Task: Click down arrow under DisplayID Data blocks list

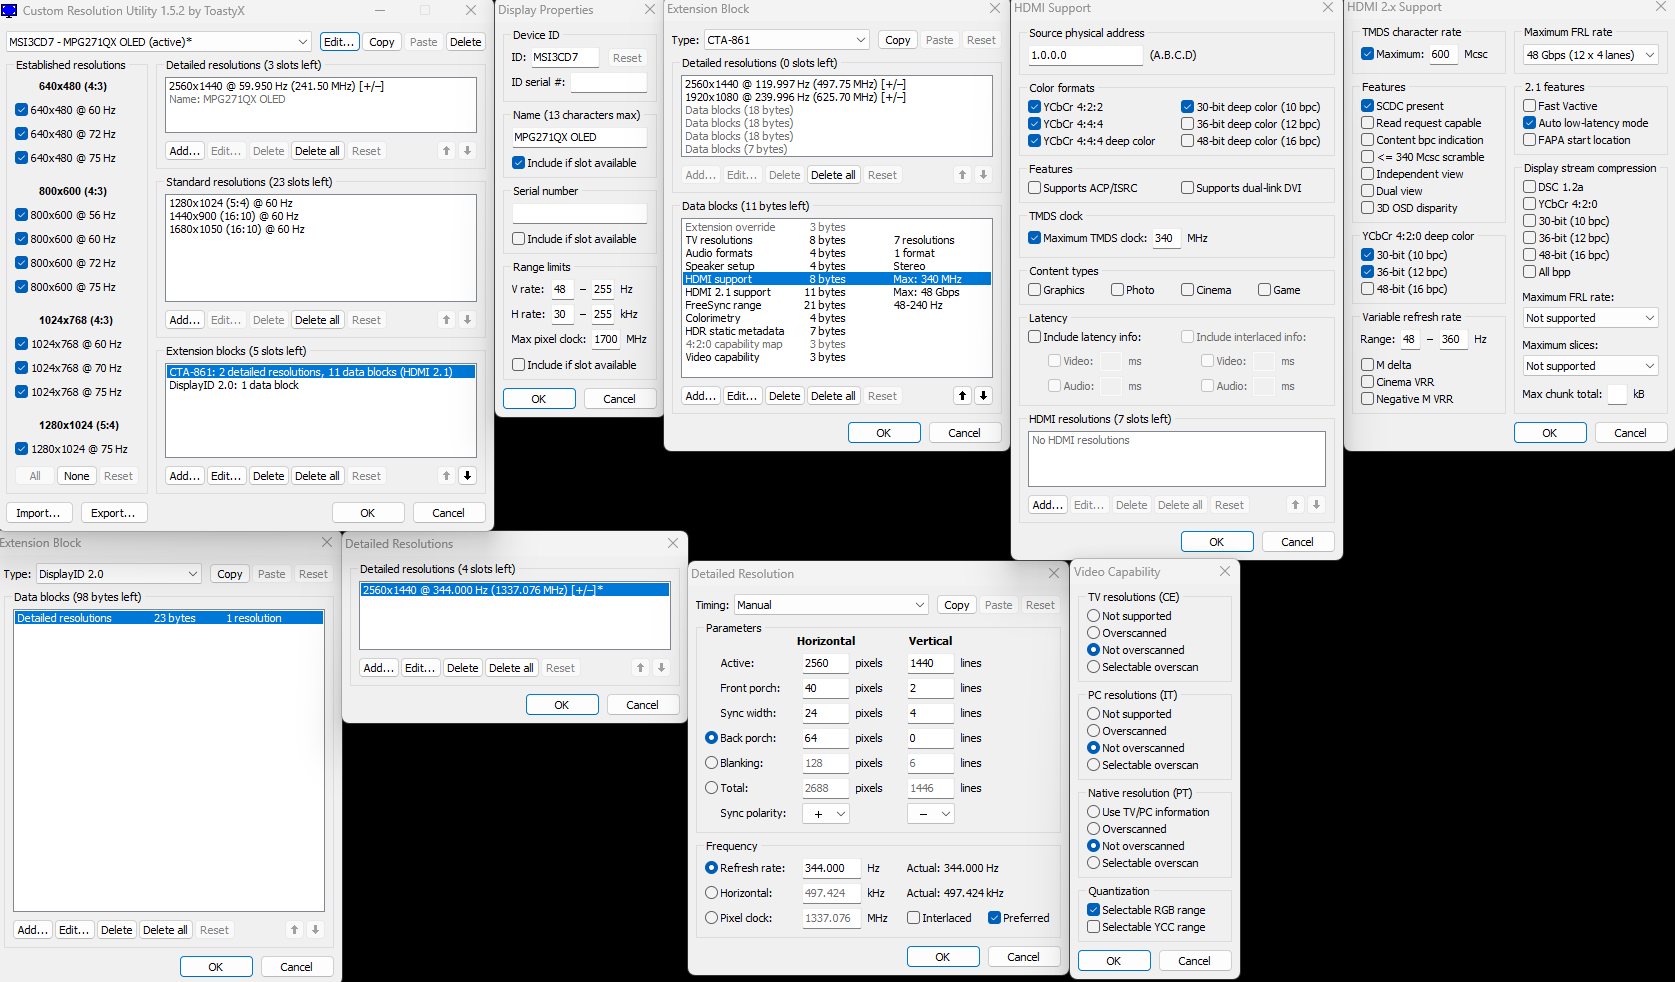Action: [315, 930]
